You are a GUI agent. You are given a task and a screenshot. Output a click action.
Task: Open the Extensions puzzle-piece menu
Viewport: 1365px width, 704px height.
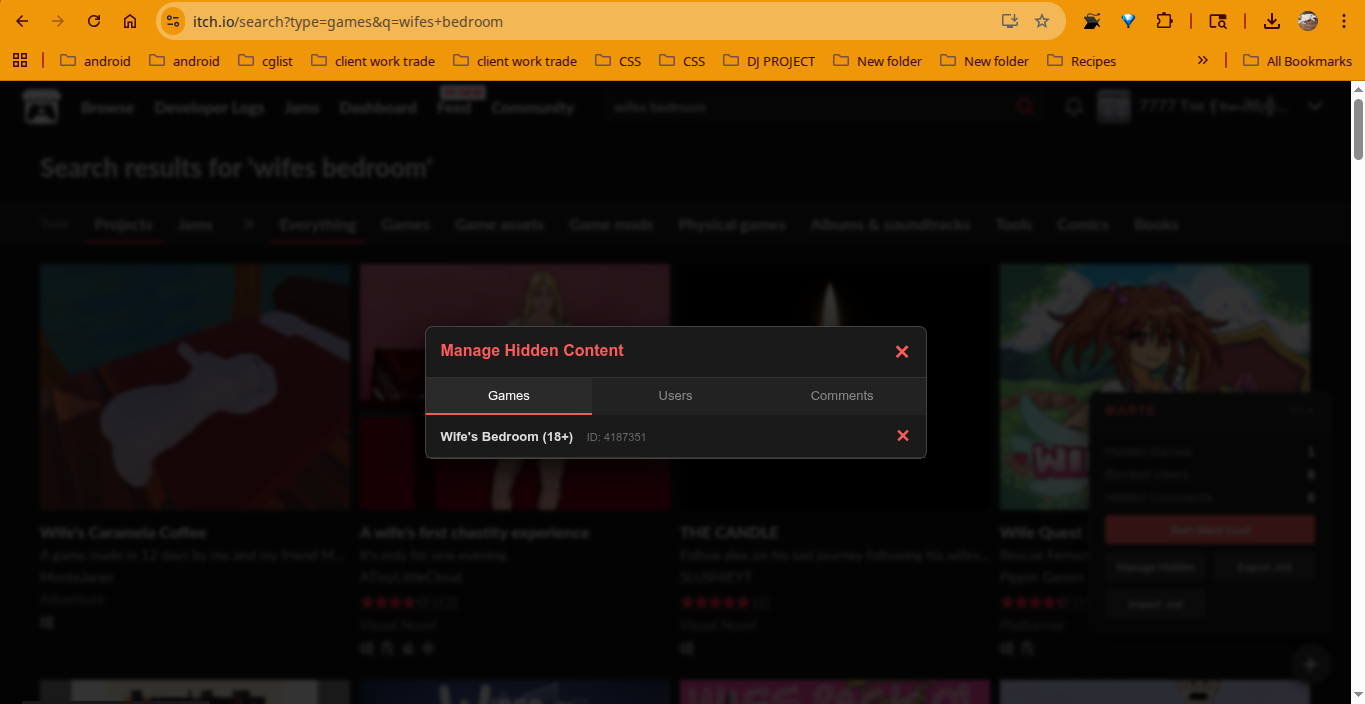click(1164, 21)
